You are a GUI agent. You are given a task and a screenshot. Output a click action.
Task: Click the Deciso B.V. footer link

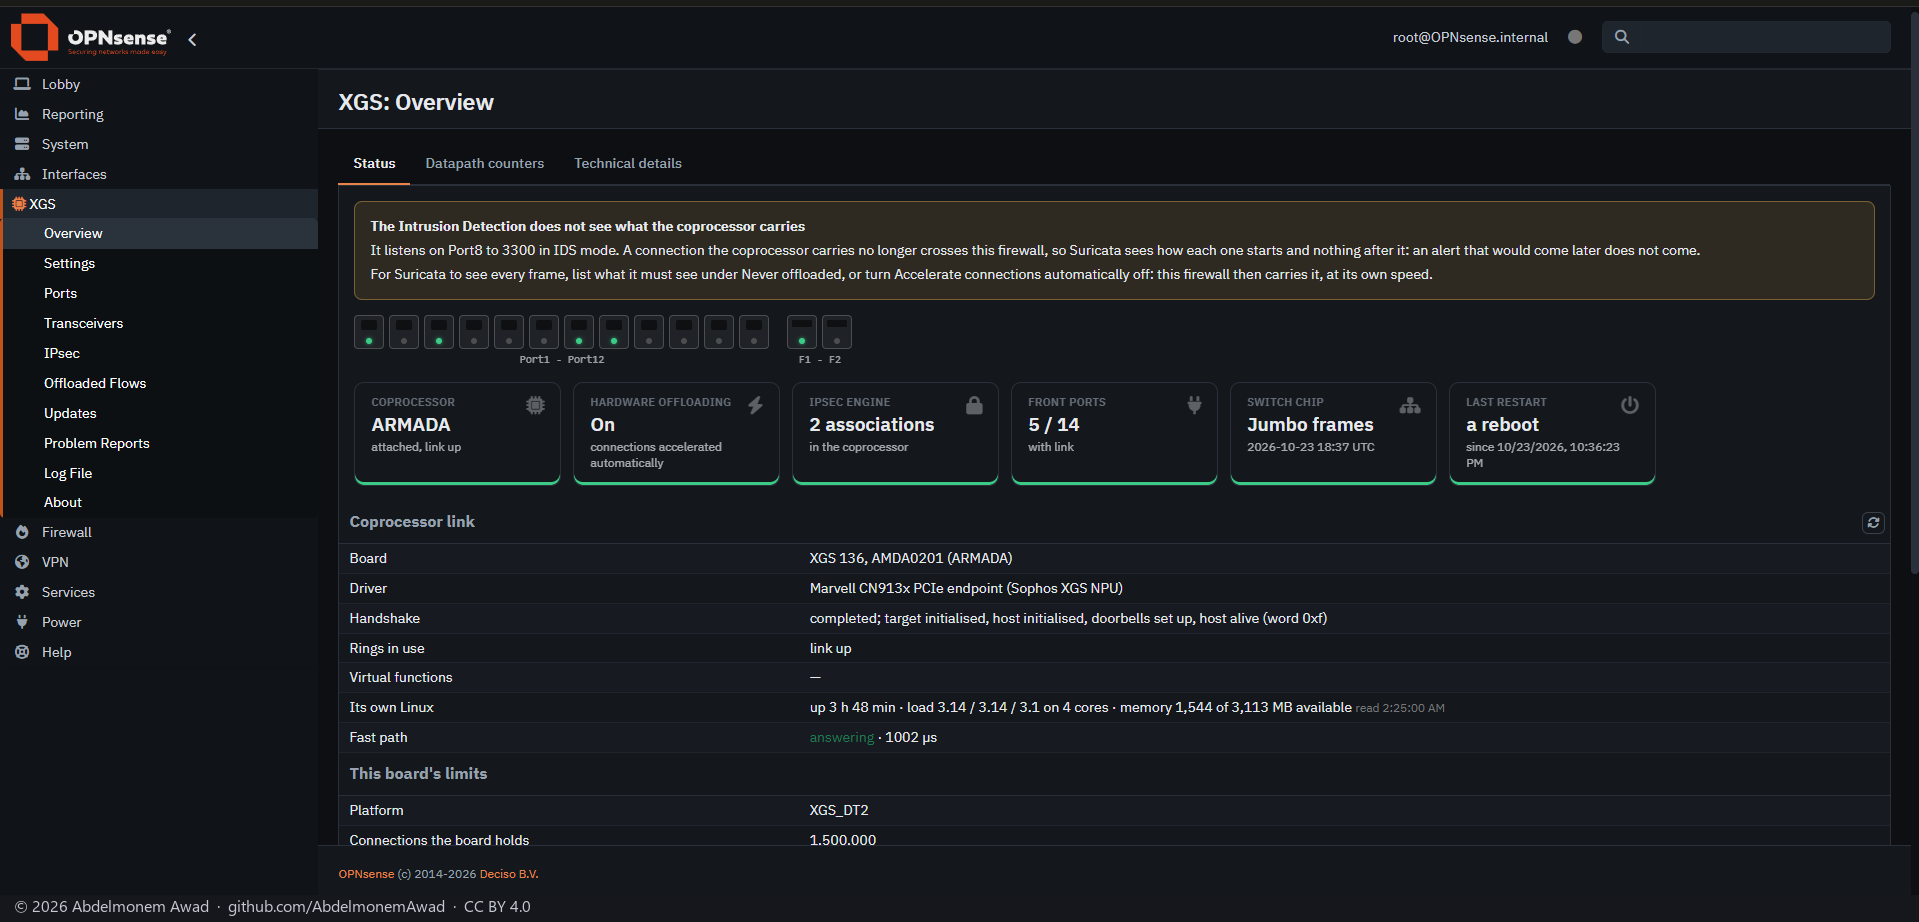tap(509, 874)
